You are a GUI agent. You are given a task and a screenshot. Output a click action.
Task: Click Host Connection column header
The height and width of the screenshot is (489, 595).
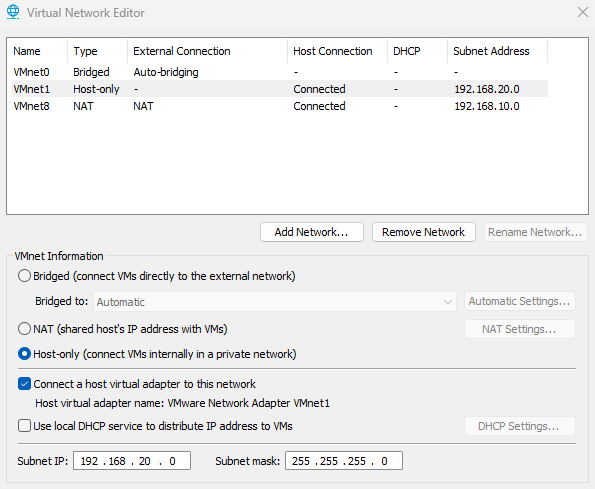(337, 51)
